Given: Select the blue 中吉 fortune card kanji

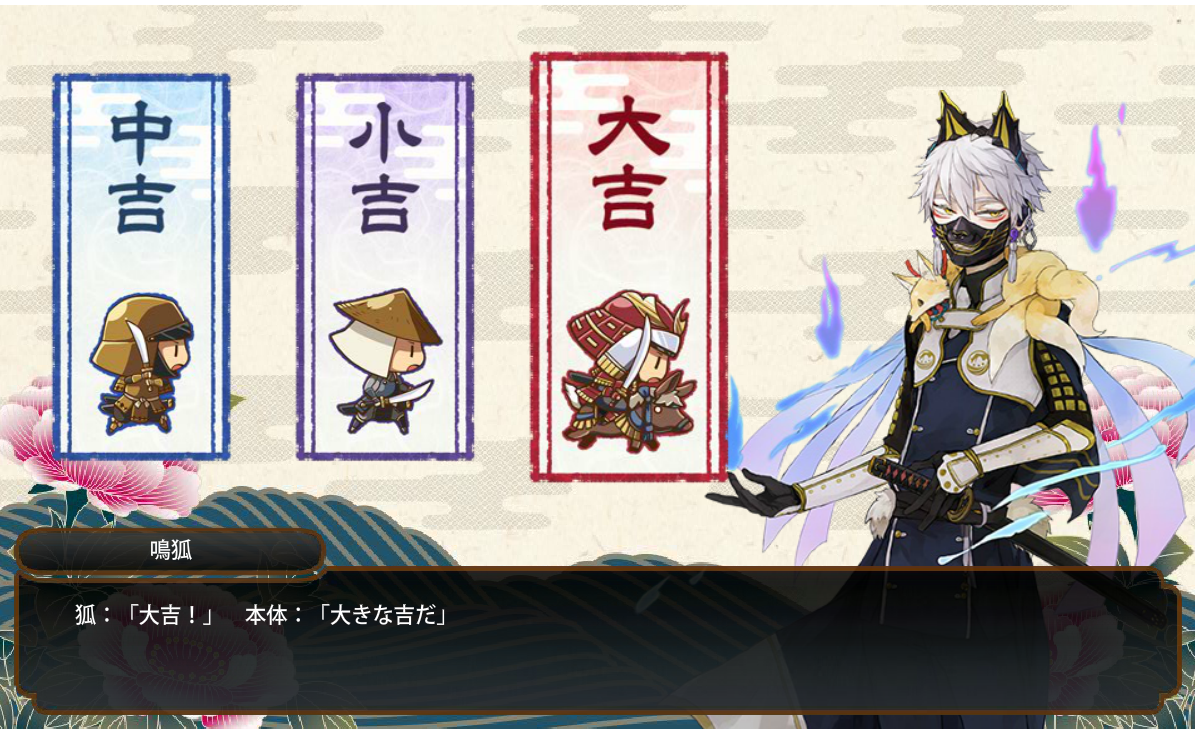Looking at the screenshot, I should coord(142,167).
